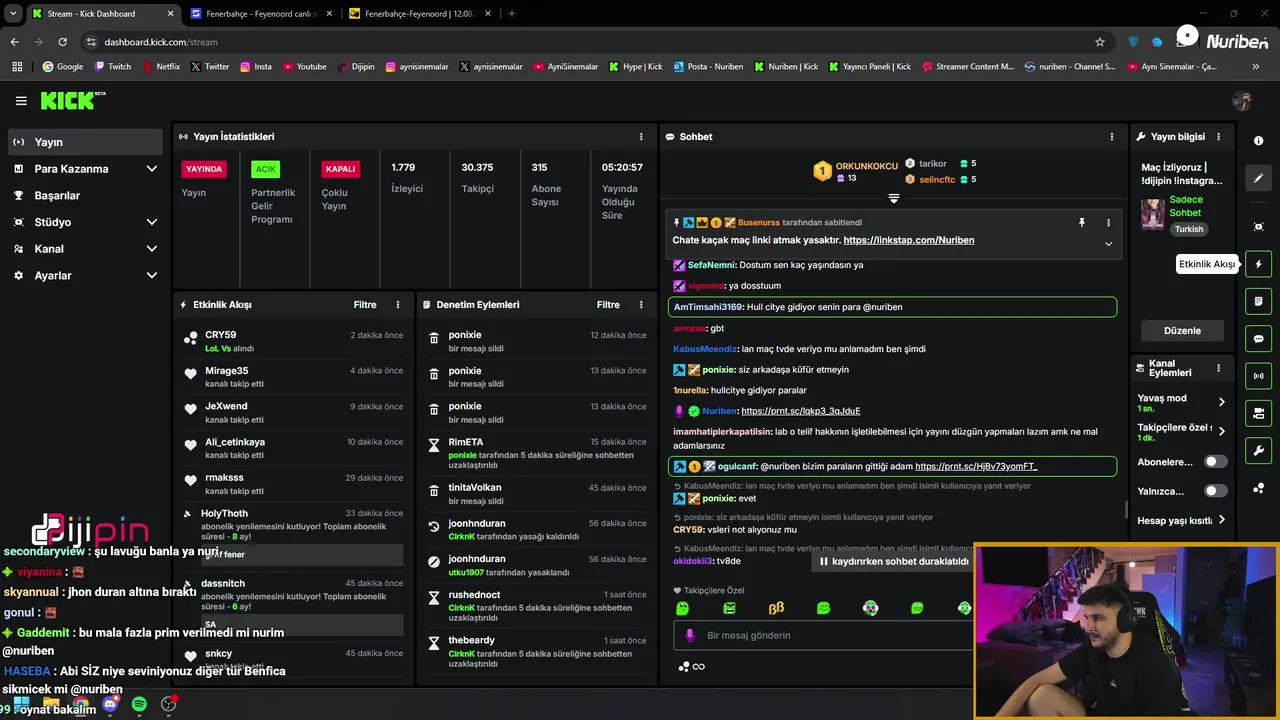1280x720 pixels.
Task: Click CRY59 in Etkinlik Akışı list
Action: pos(221,335)
